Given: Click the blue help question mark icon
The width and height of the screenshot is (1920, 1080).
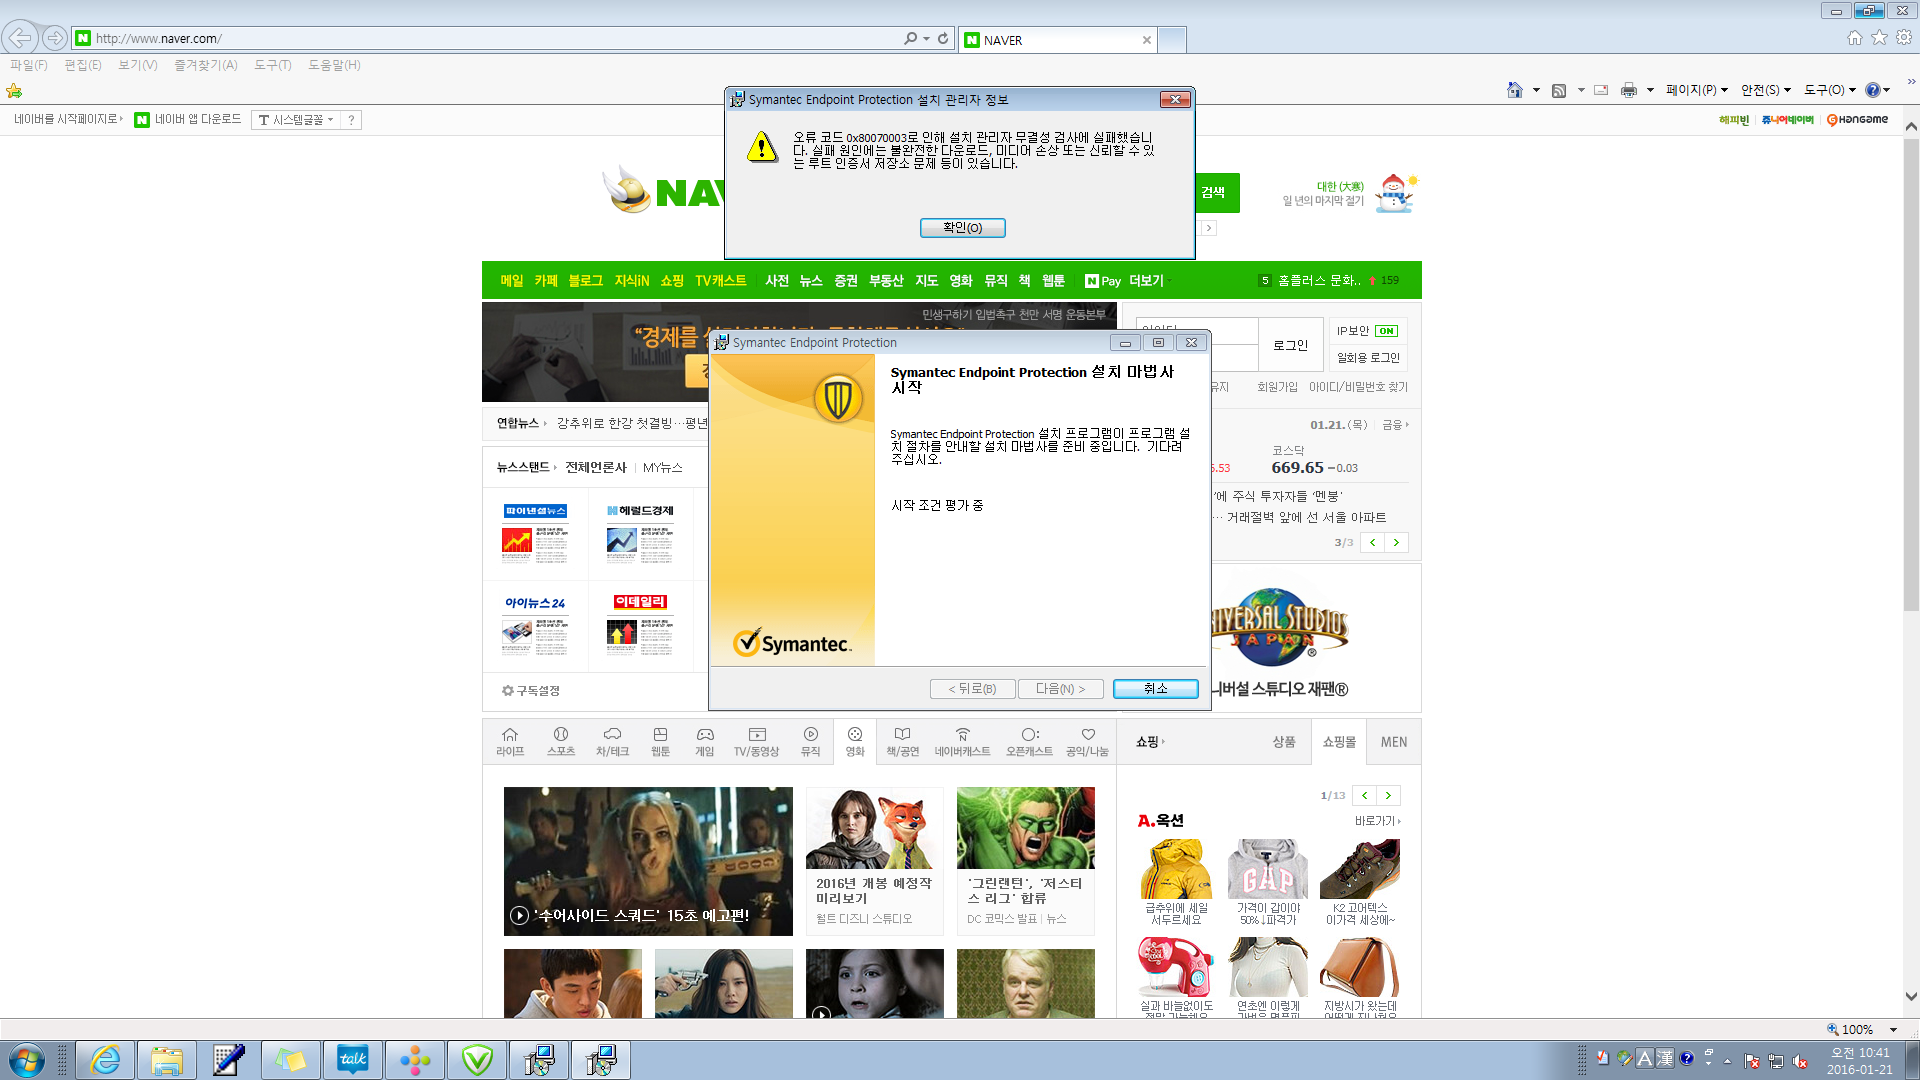Looking at the screenshot, I should pyautogui.click(x=1872, y=90).
